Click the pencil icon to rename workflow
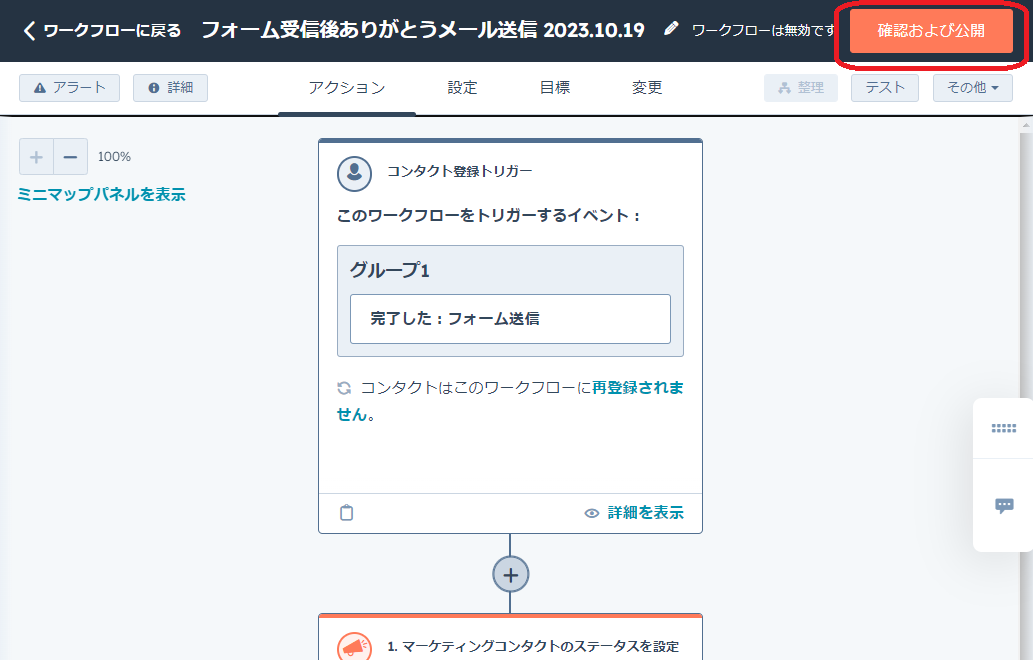The height and width of the screenshot is (660, 1033). point(671,29)
